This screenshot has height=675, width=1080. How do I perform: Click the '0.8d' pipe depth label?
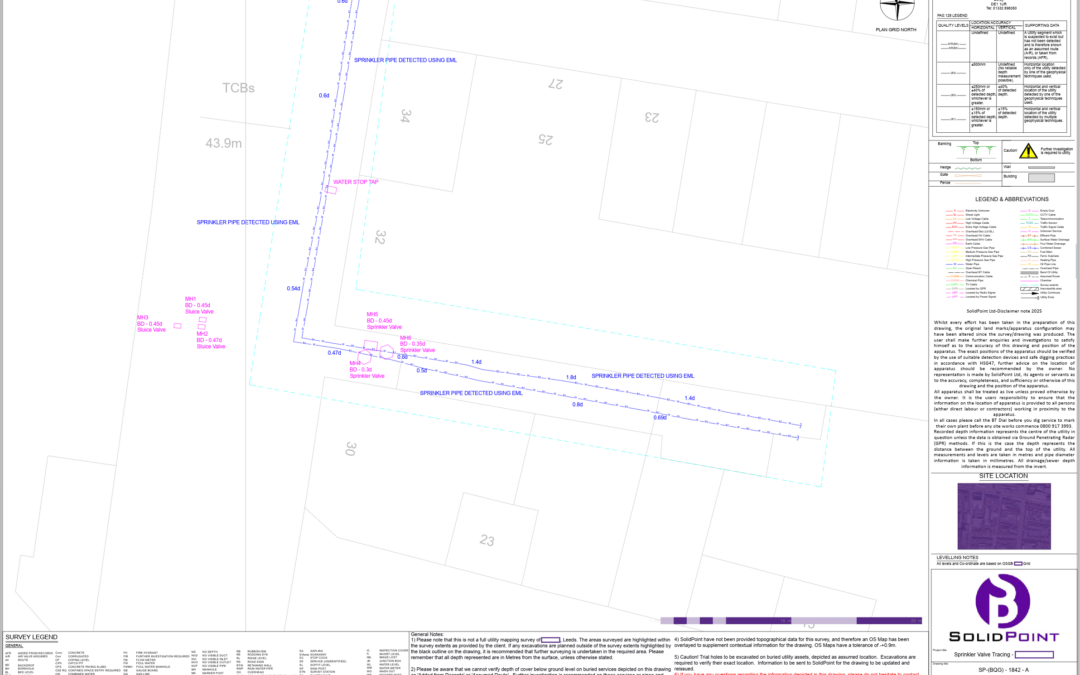click(577, 404)
